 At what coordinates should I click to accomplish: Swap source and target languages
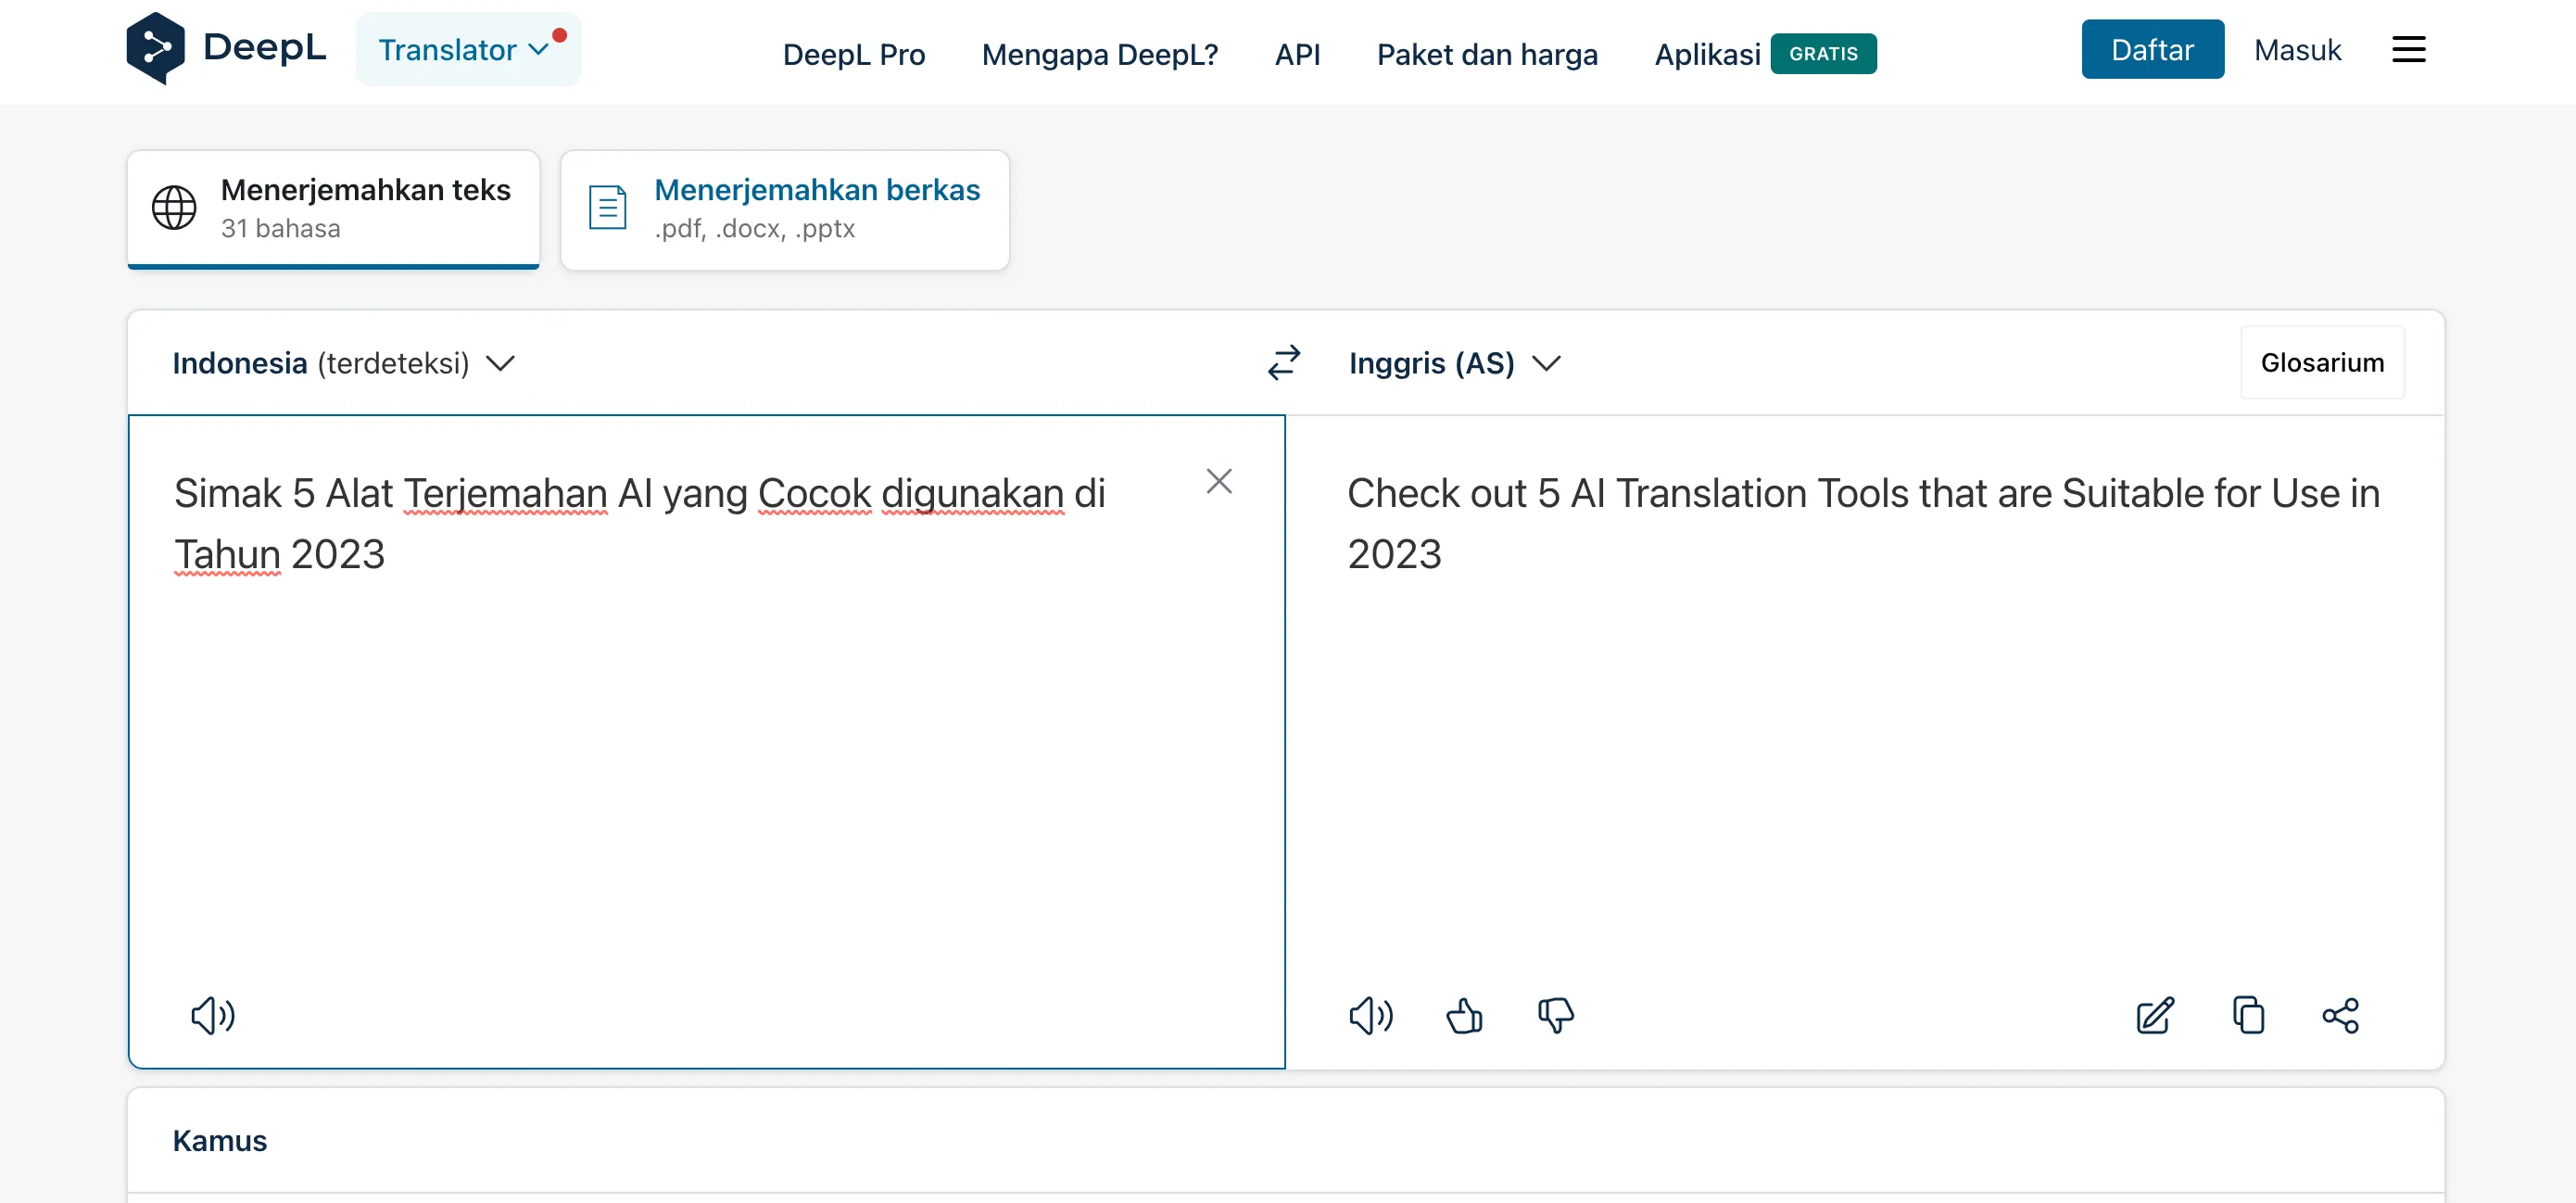point(1283,363)
